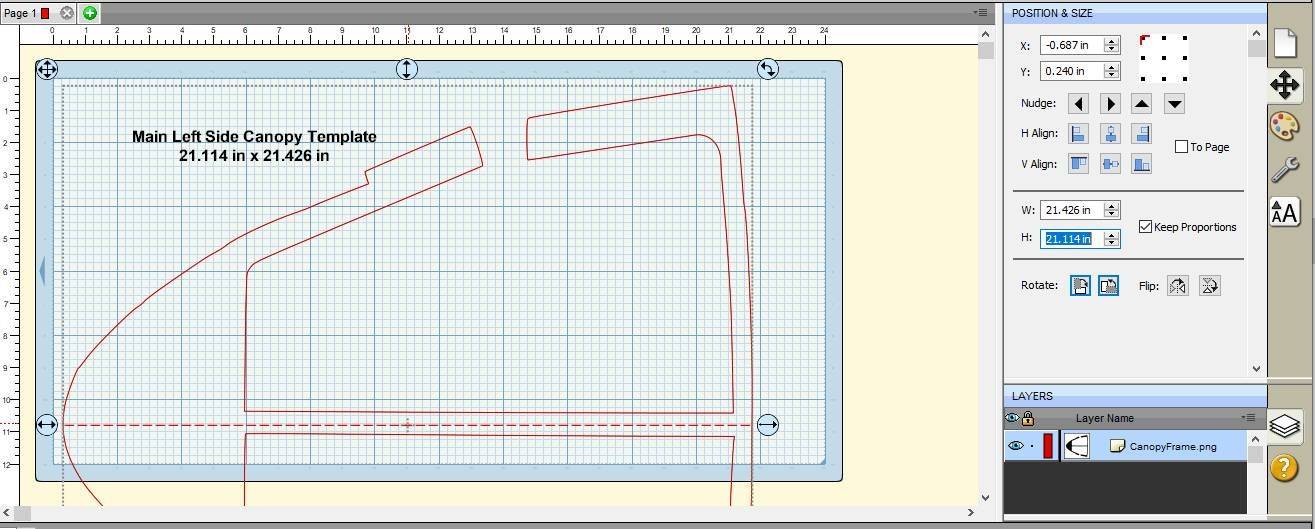Align selection to horizontal center

tap(1110, 134)
